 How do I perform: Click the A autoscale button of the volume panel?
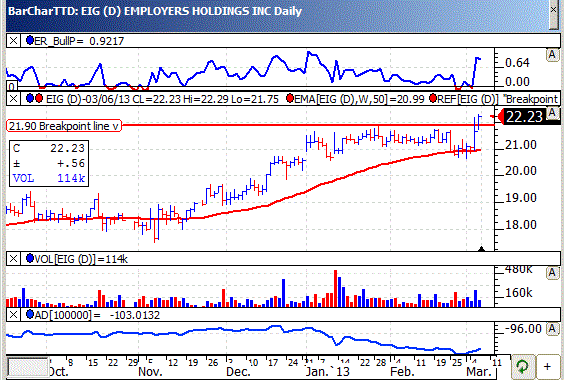tap(552, 273)
